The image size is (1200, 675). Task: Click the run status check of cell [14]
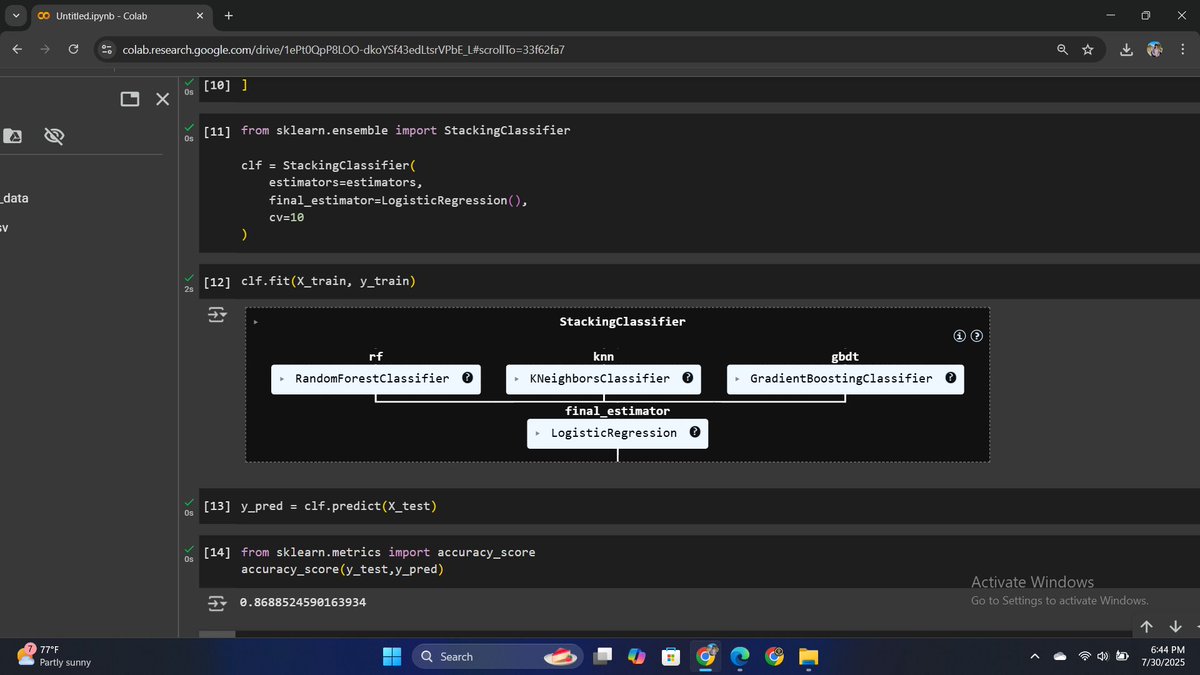coord(189,548)
